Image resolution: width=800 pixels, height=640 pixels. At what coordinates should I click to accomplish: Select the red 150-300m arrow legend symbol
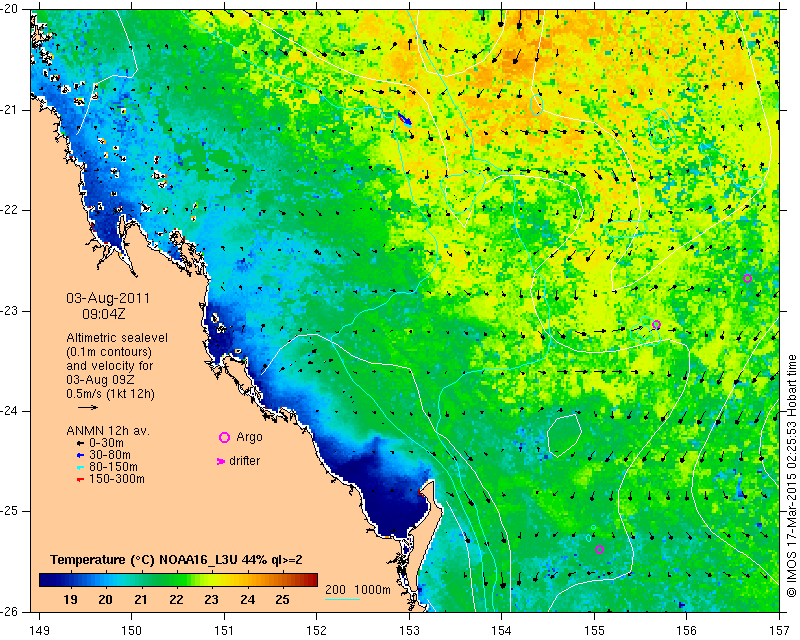pyautogui.click(x=80, y=480)
